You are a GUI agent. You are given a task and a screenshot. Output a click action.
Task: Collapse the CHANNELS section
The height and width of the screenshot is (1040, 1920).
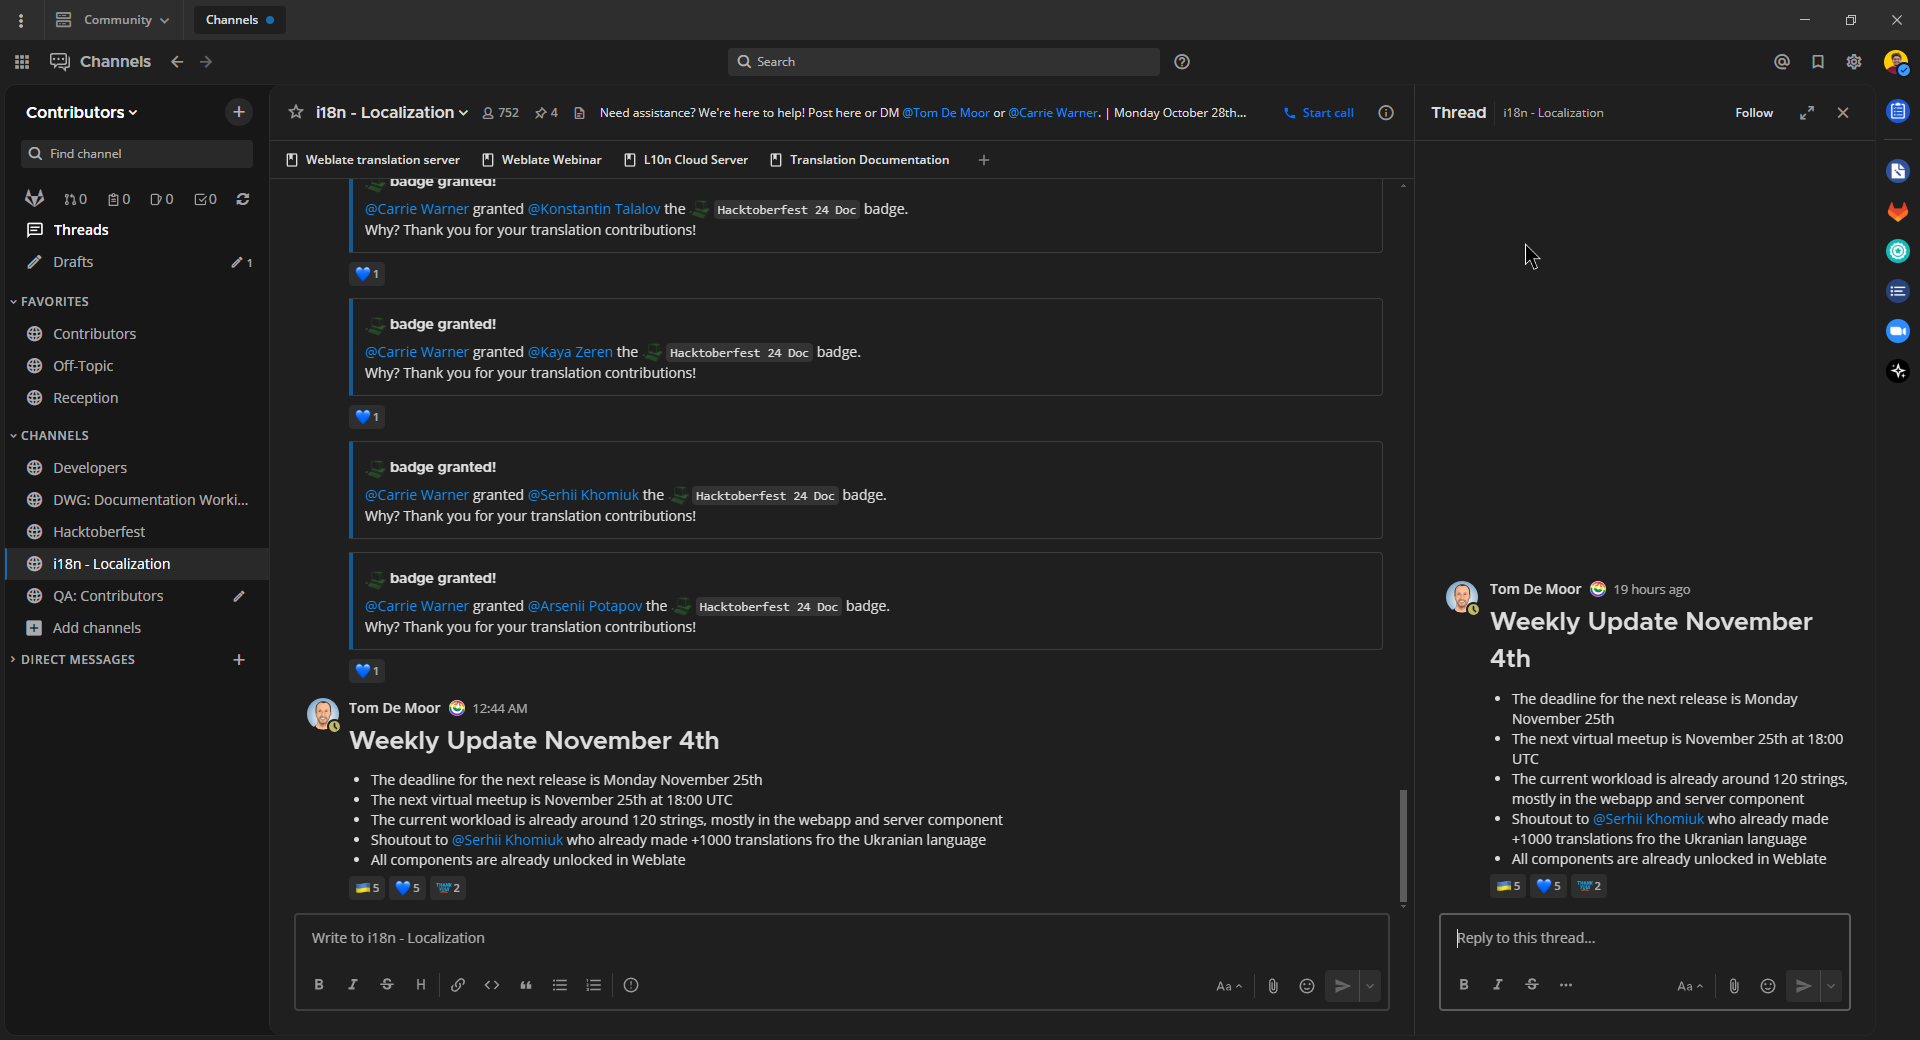tap(52, 435)
